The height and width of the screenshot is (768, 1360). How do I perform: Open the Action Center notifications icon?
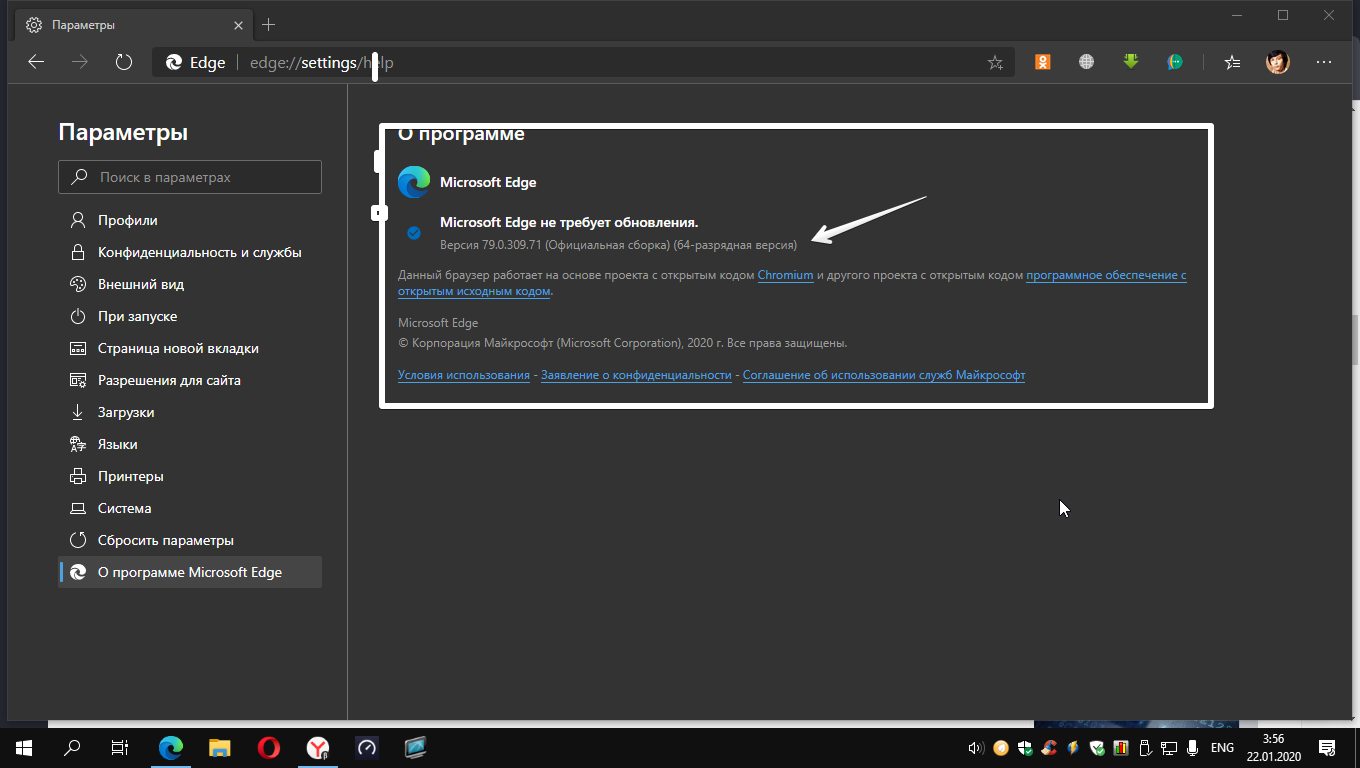[1328, 748]
